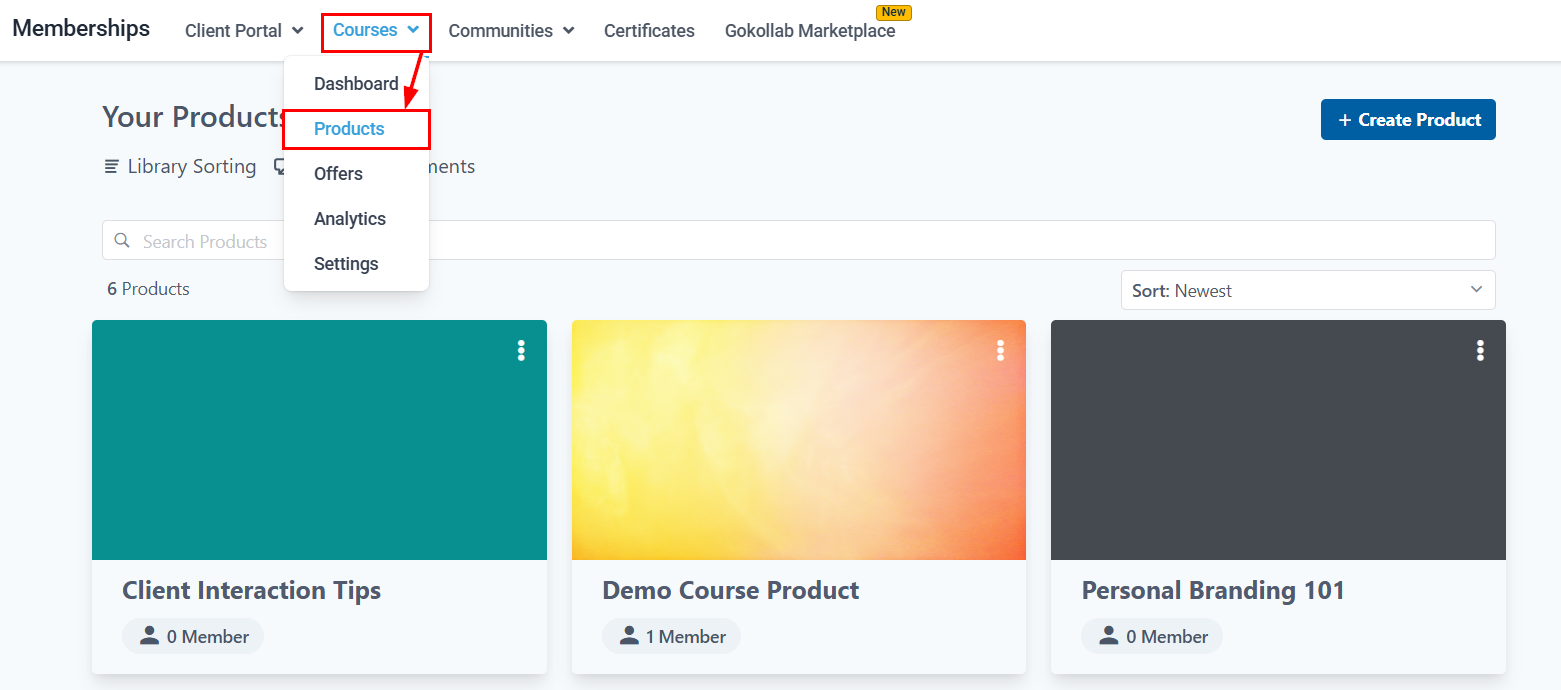Click the Library Sorting list icon
This screenshot has width=1561, height=690.
pyautogui.click(x=112, y=166)
